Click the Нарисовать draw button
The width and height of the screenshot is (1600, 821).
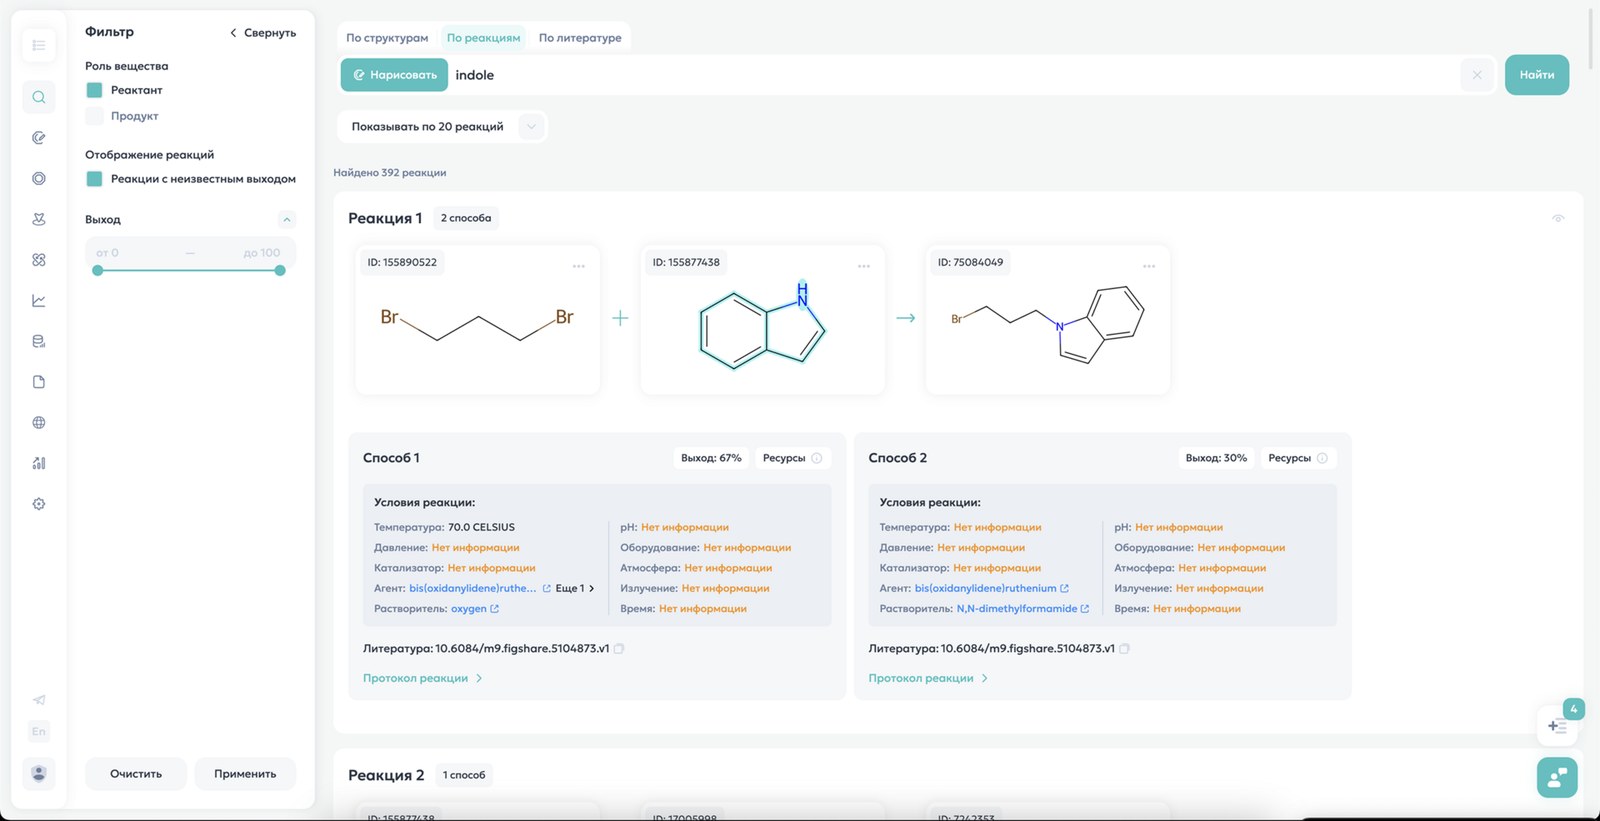[x=394, y=75]
